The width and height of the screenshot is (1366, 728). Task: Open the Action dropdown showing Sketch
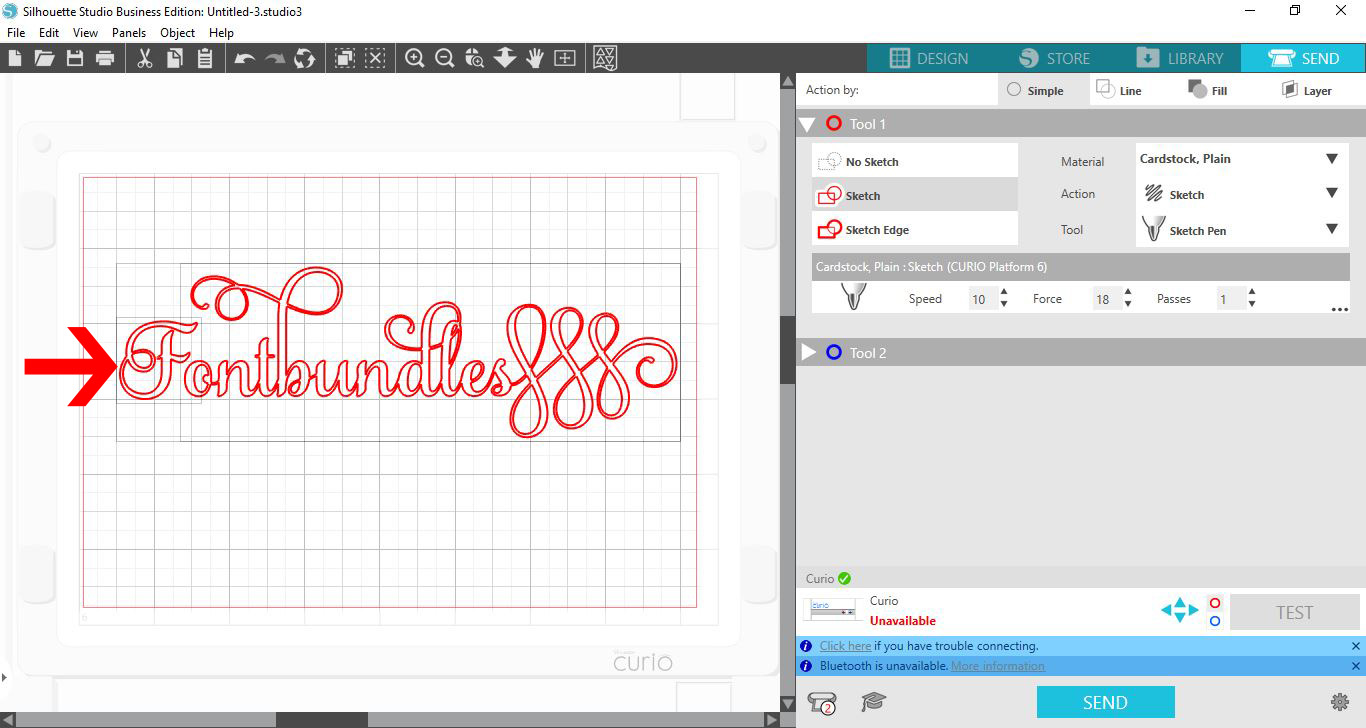pos(1242,194)
